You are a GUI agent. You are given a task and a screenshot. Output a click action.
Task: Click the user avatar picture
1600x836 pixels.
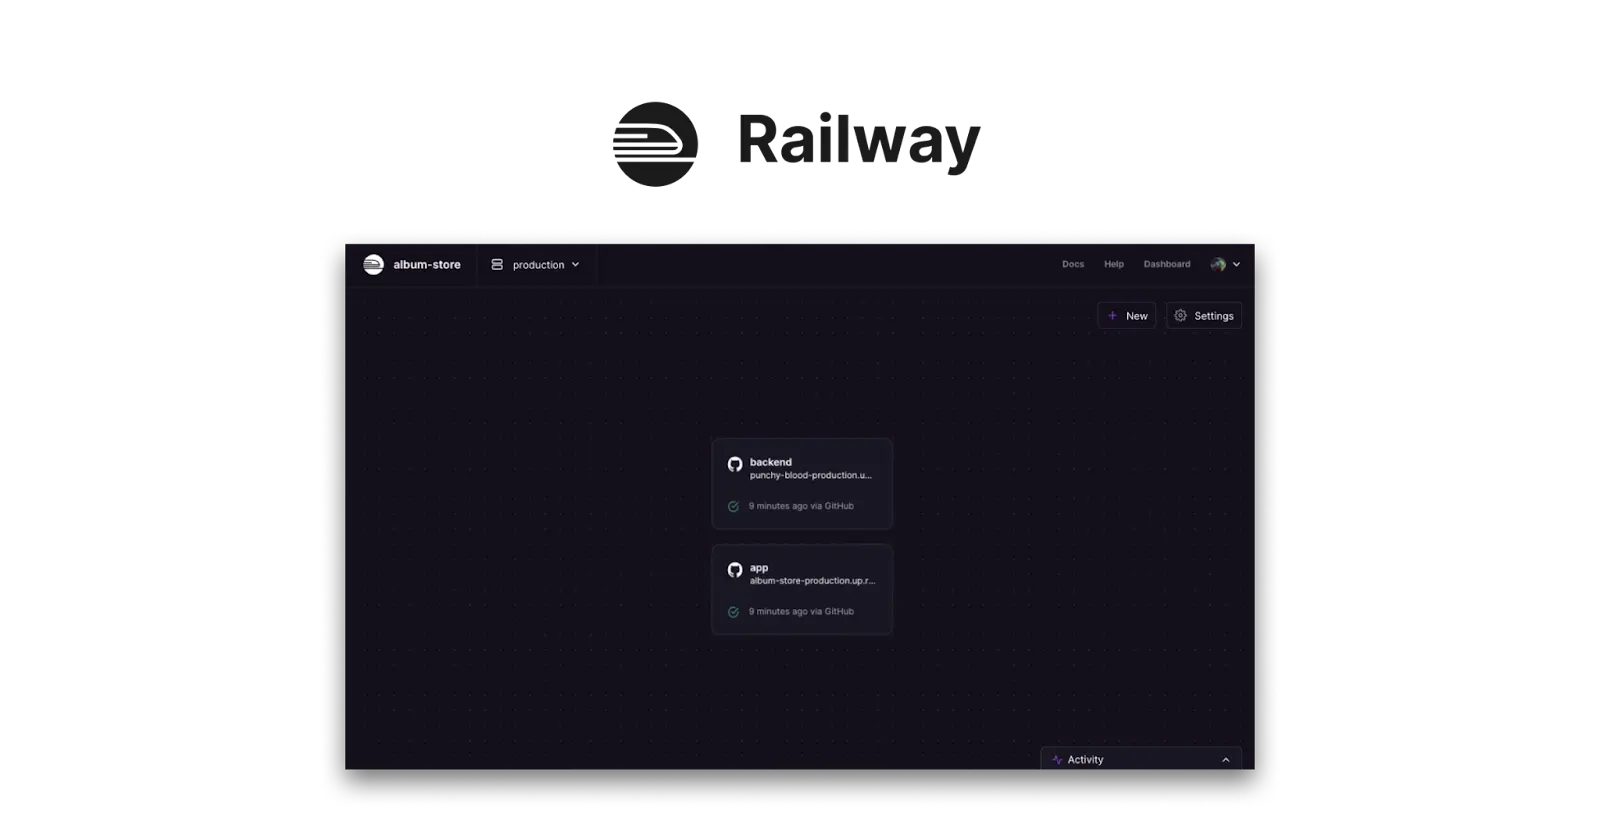click(x=1218, y=264)
